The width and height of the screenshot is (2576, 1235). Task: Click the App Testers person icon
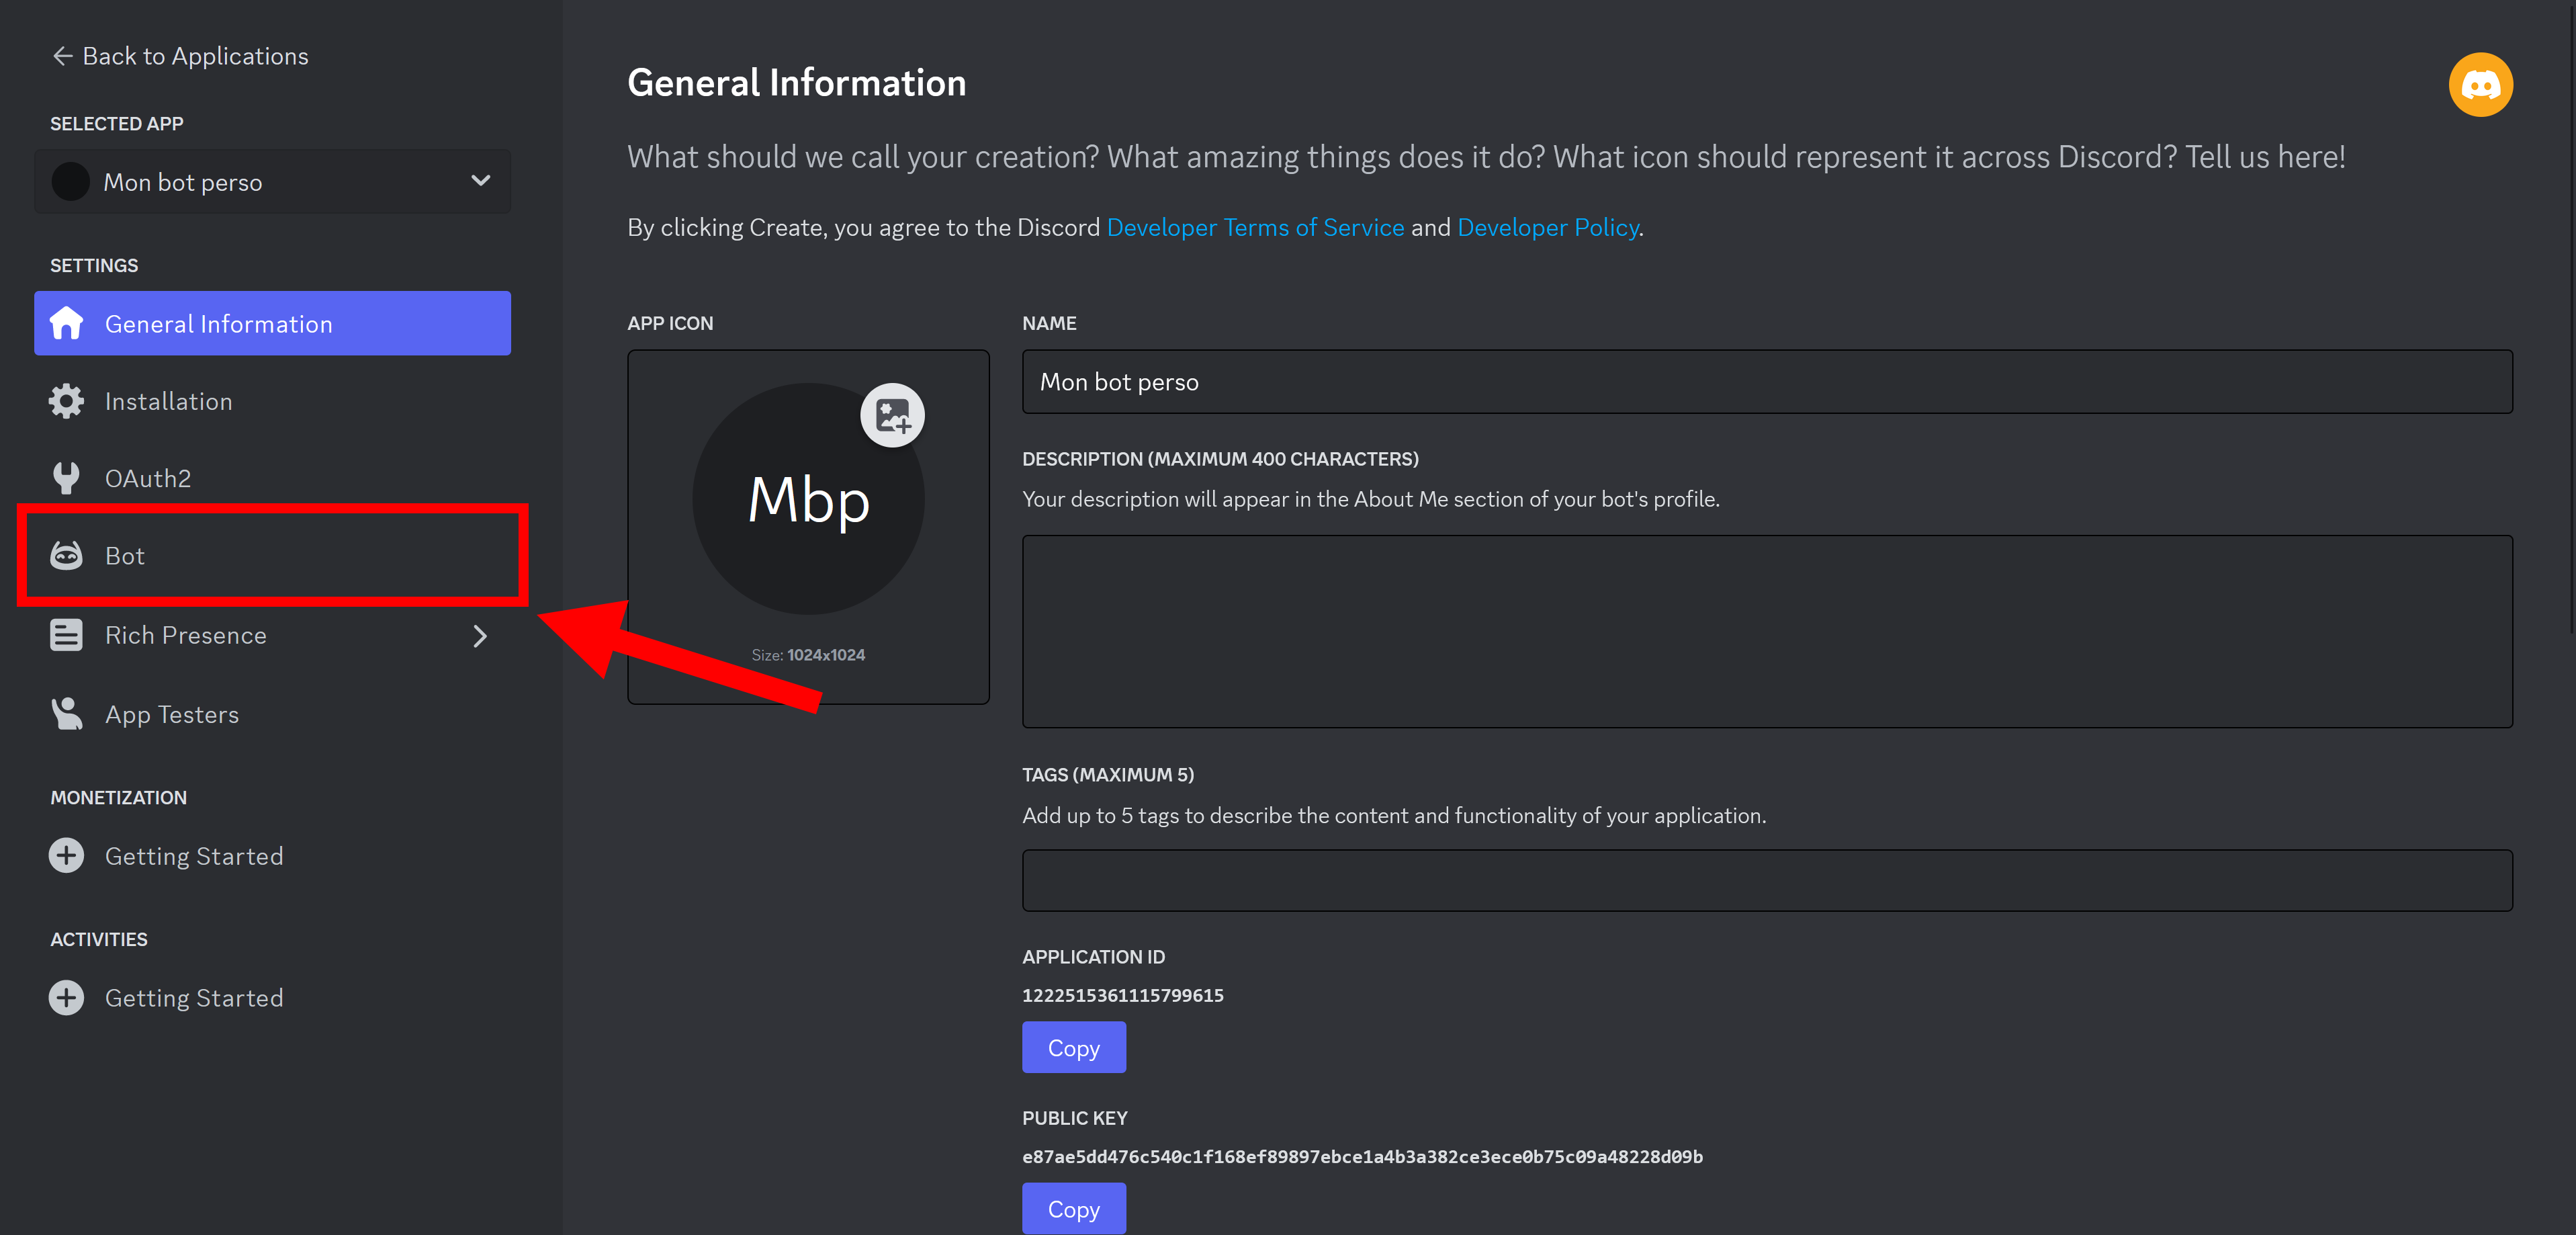67,714
